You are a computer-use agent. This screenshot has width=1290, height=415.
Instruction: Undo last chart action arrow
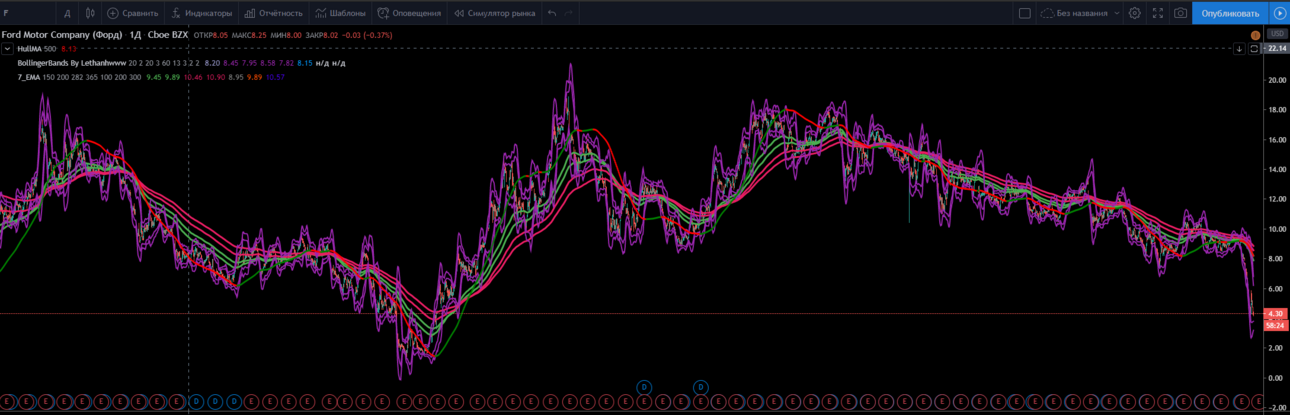tap(552, 14)
